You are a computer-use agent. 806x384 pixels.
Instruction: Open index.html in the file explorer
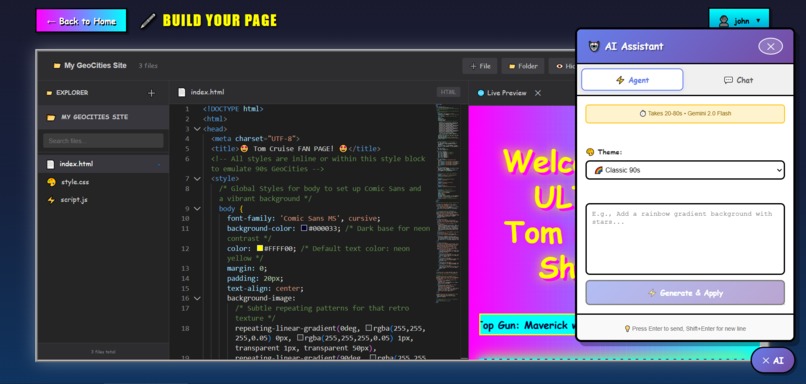(x=103, y=164)
